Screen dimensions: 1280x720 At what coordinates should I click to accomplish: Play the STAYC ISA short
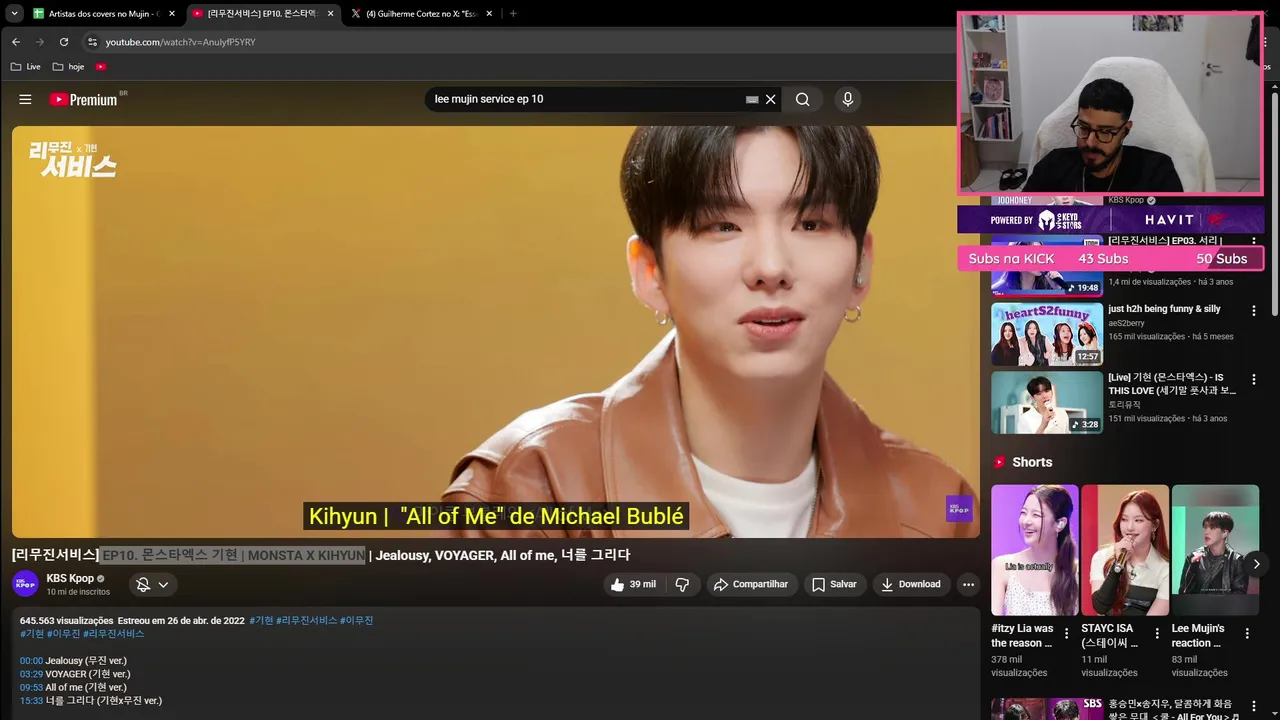[x=1125, y=550]
